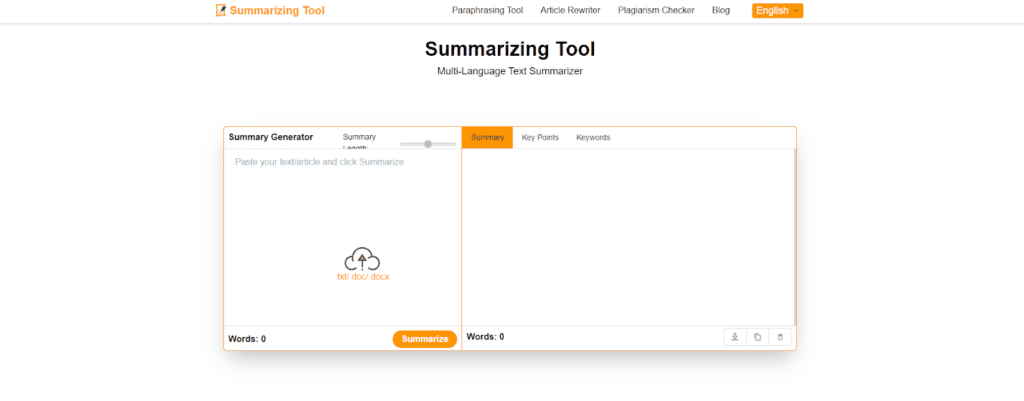Copy the summary with the copy icon

[x=757, y=337]
